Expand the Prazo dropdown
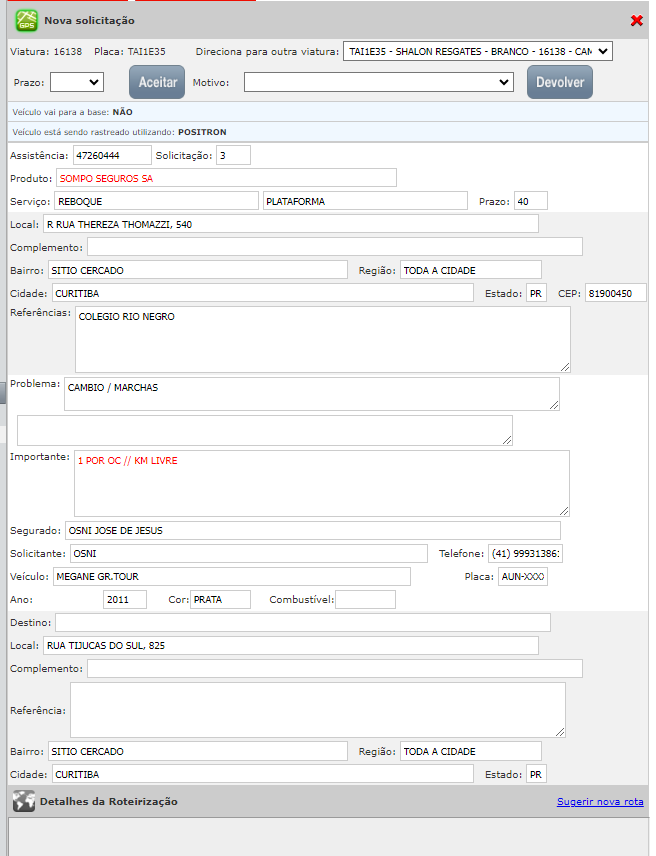The width and height of the screenshot is (656, 856). pyautogui.click(x=77, y=82)
